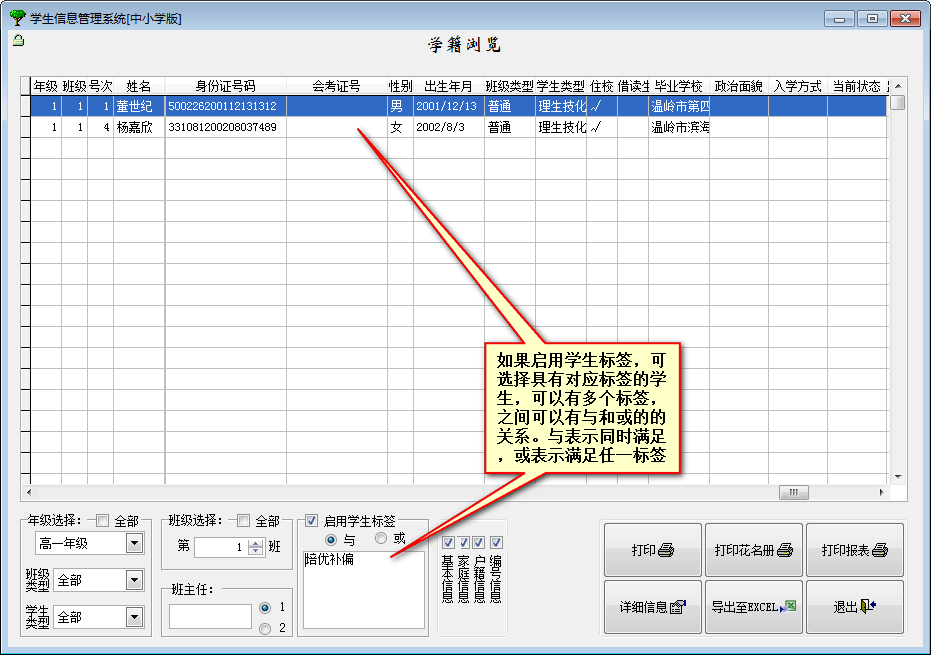Click the 打印 print button
The width and height of the screenshot is (931, 655).
tap(652, 550)
